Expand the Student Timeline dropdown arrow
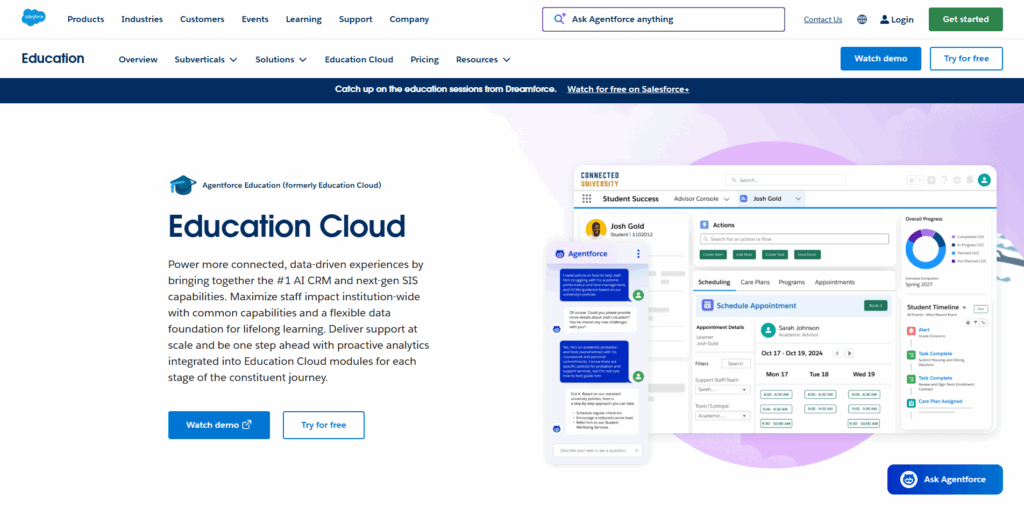The height and width of the screenshot is (508, 1024). point(964,308)
